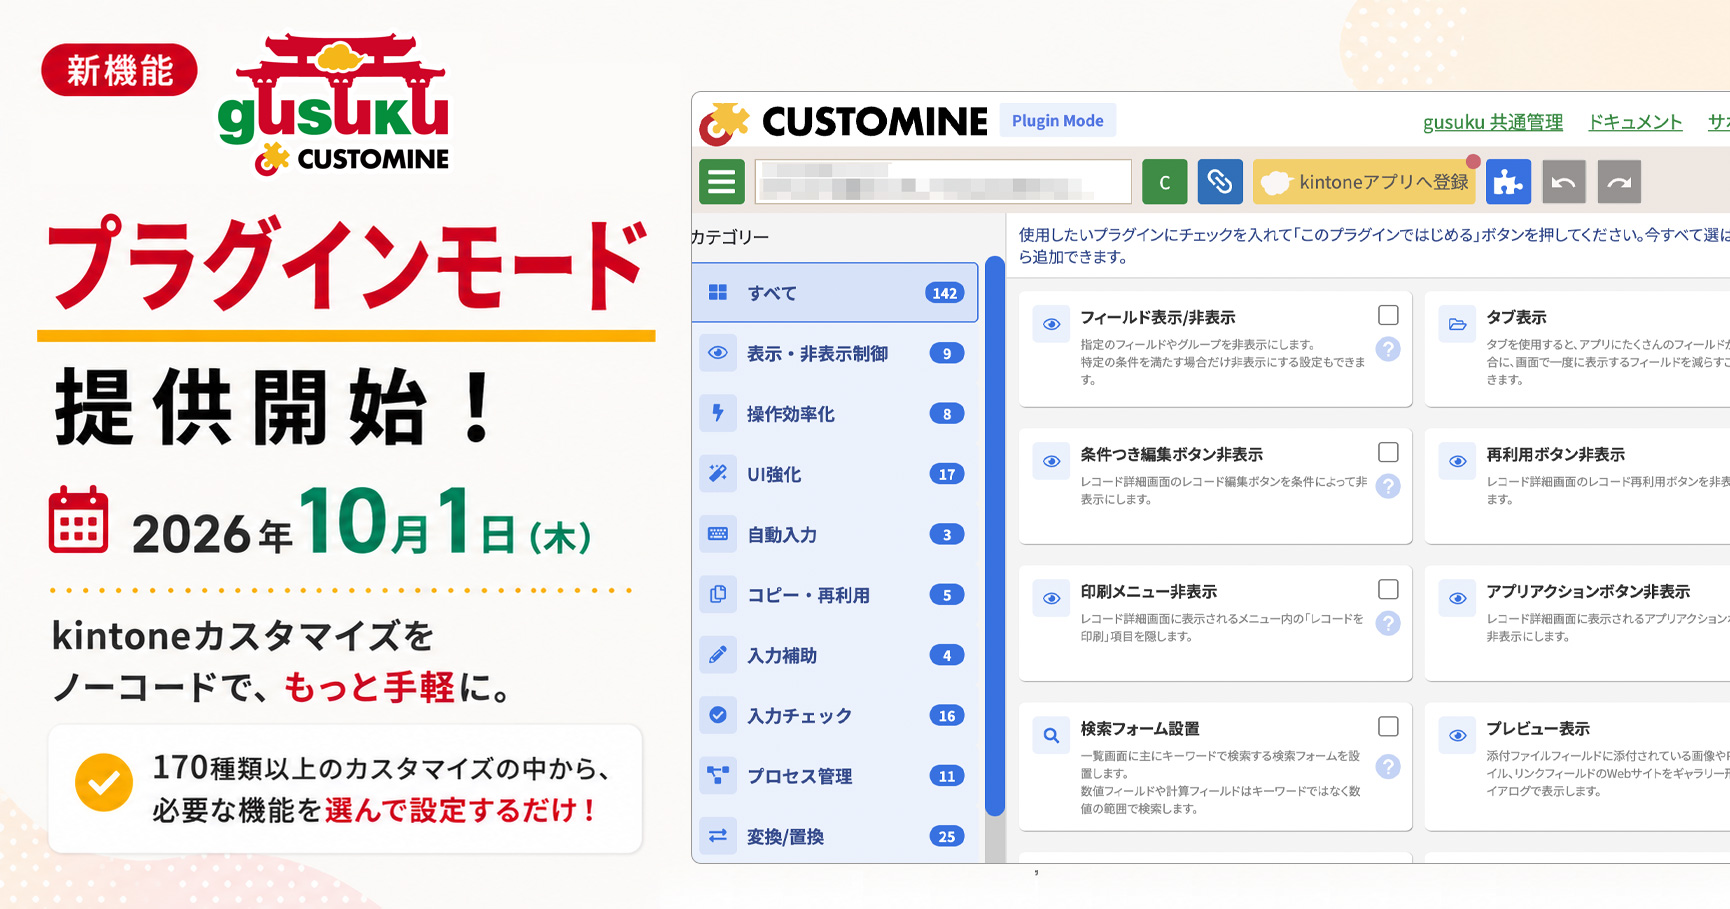Click the eye icon beside 表示・非表示制御
1730x909 pixels.
tap(718, 353)
